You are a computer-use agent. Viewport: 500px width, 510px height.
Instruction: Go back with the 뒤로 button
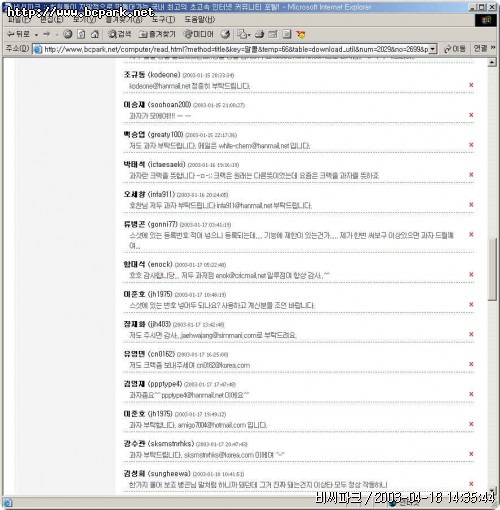[x=18, y=34]
